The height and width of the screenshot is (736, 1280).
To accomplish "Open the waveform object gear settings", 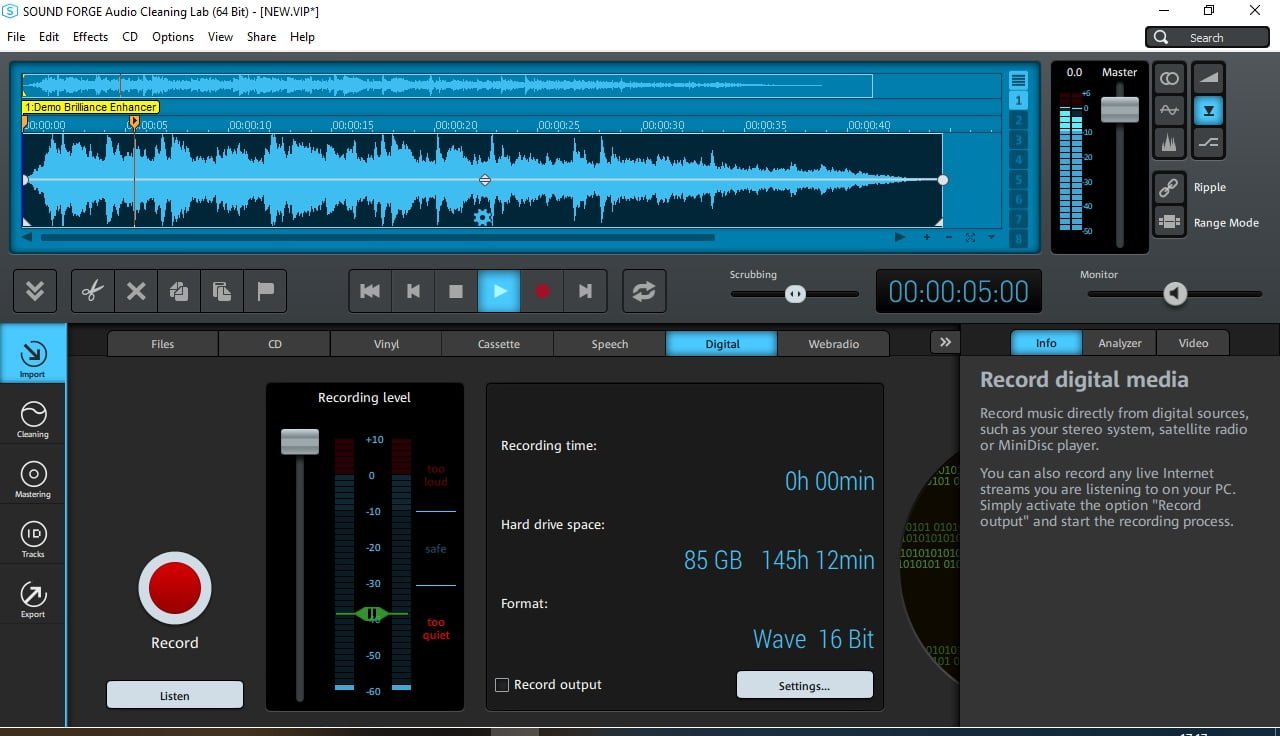I will 483,217.
